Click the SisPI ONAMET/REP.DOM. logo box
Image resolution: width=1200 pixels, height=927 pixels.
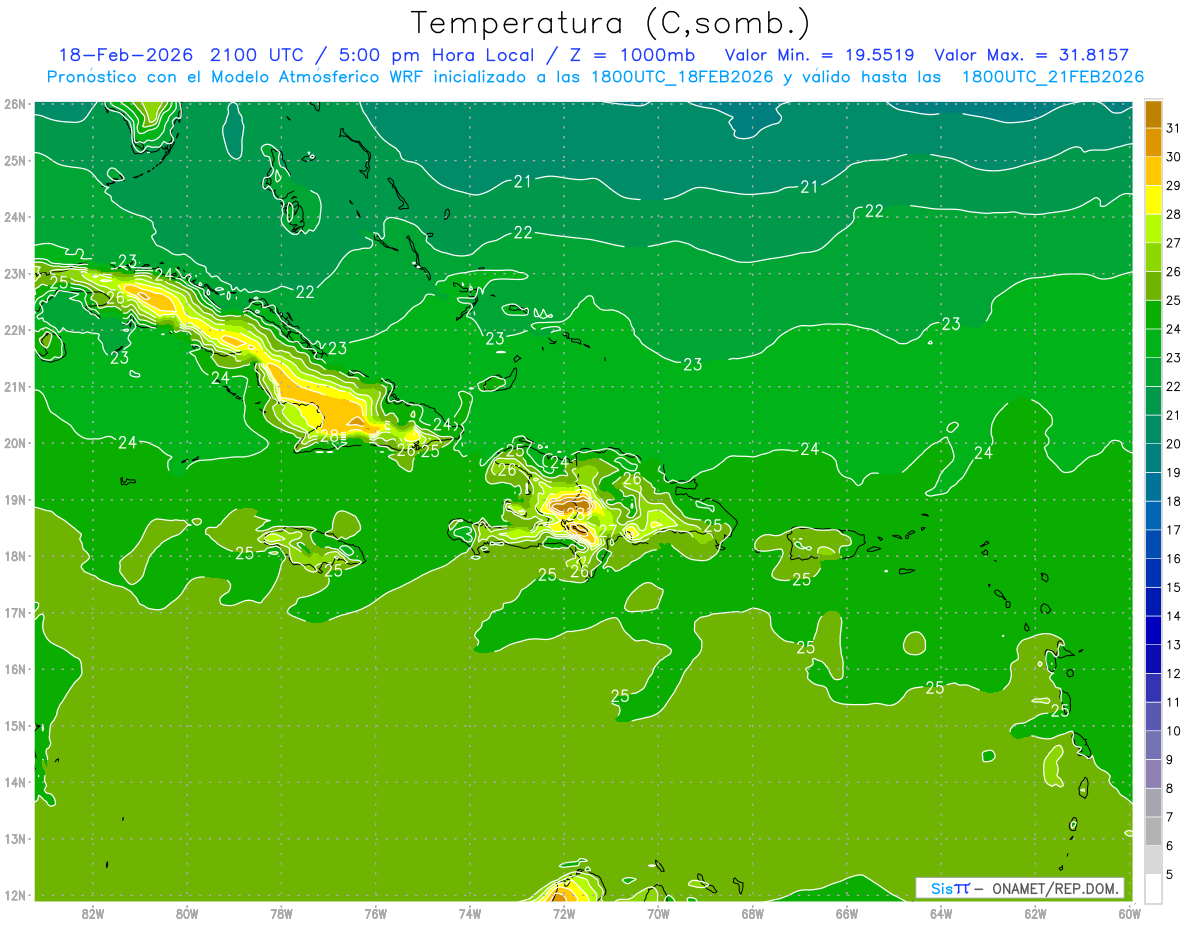1019,888
